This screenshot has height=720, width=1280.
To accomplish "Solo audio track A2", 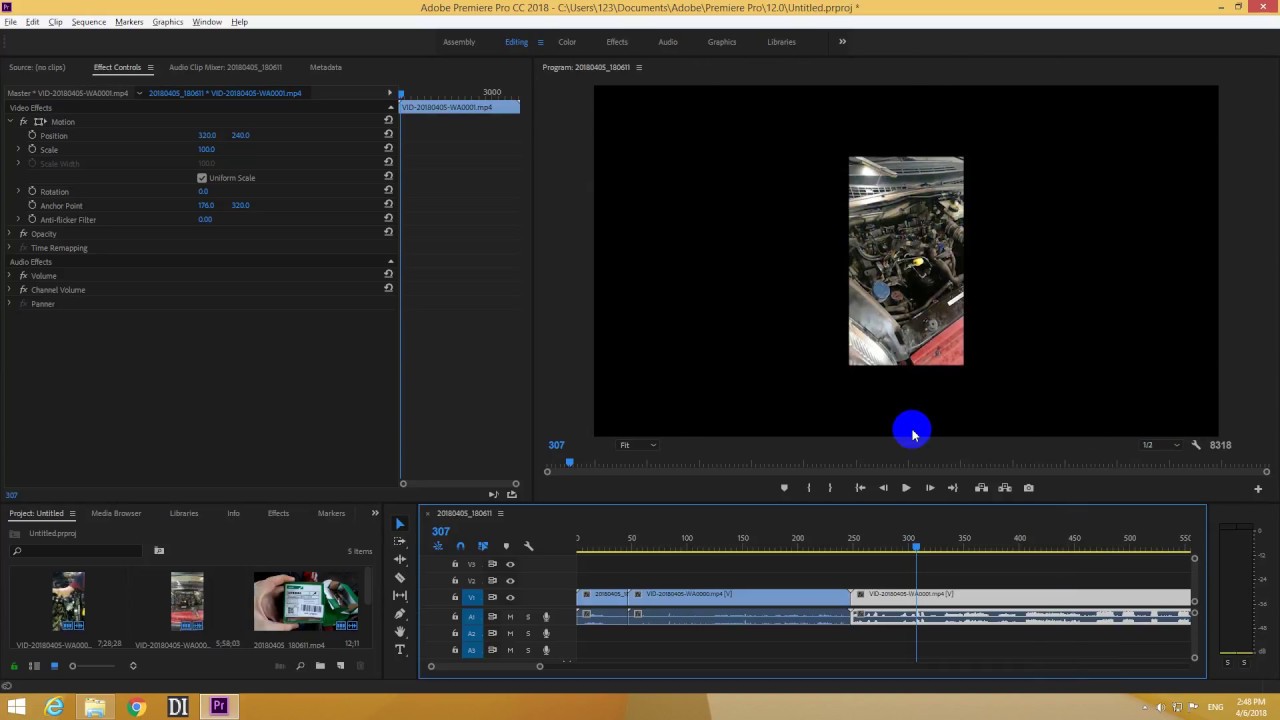I will 528,633.
